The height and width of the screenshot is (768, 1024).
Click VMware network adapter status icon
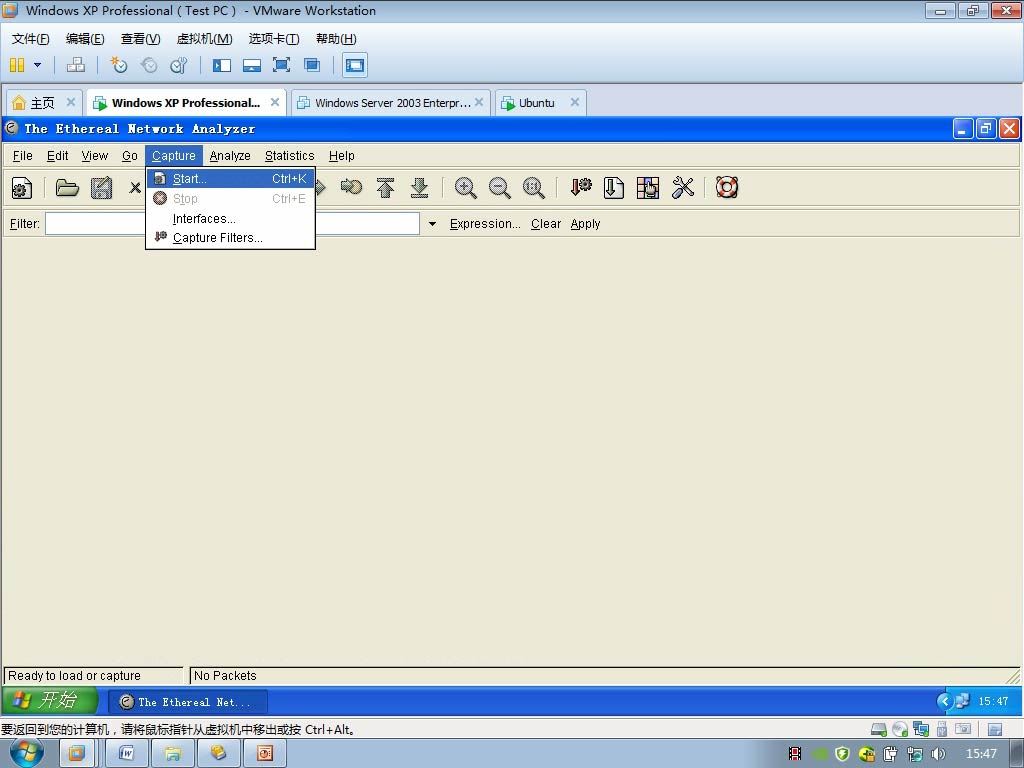[x=921, y=729]
